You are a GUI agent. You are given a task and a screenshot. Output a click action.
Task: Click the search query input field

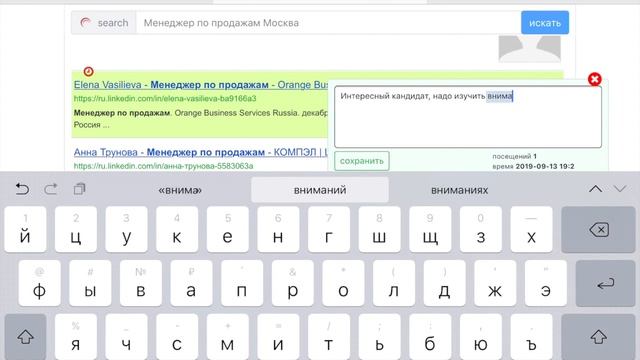328,23
